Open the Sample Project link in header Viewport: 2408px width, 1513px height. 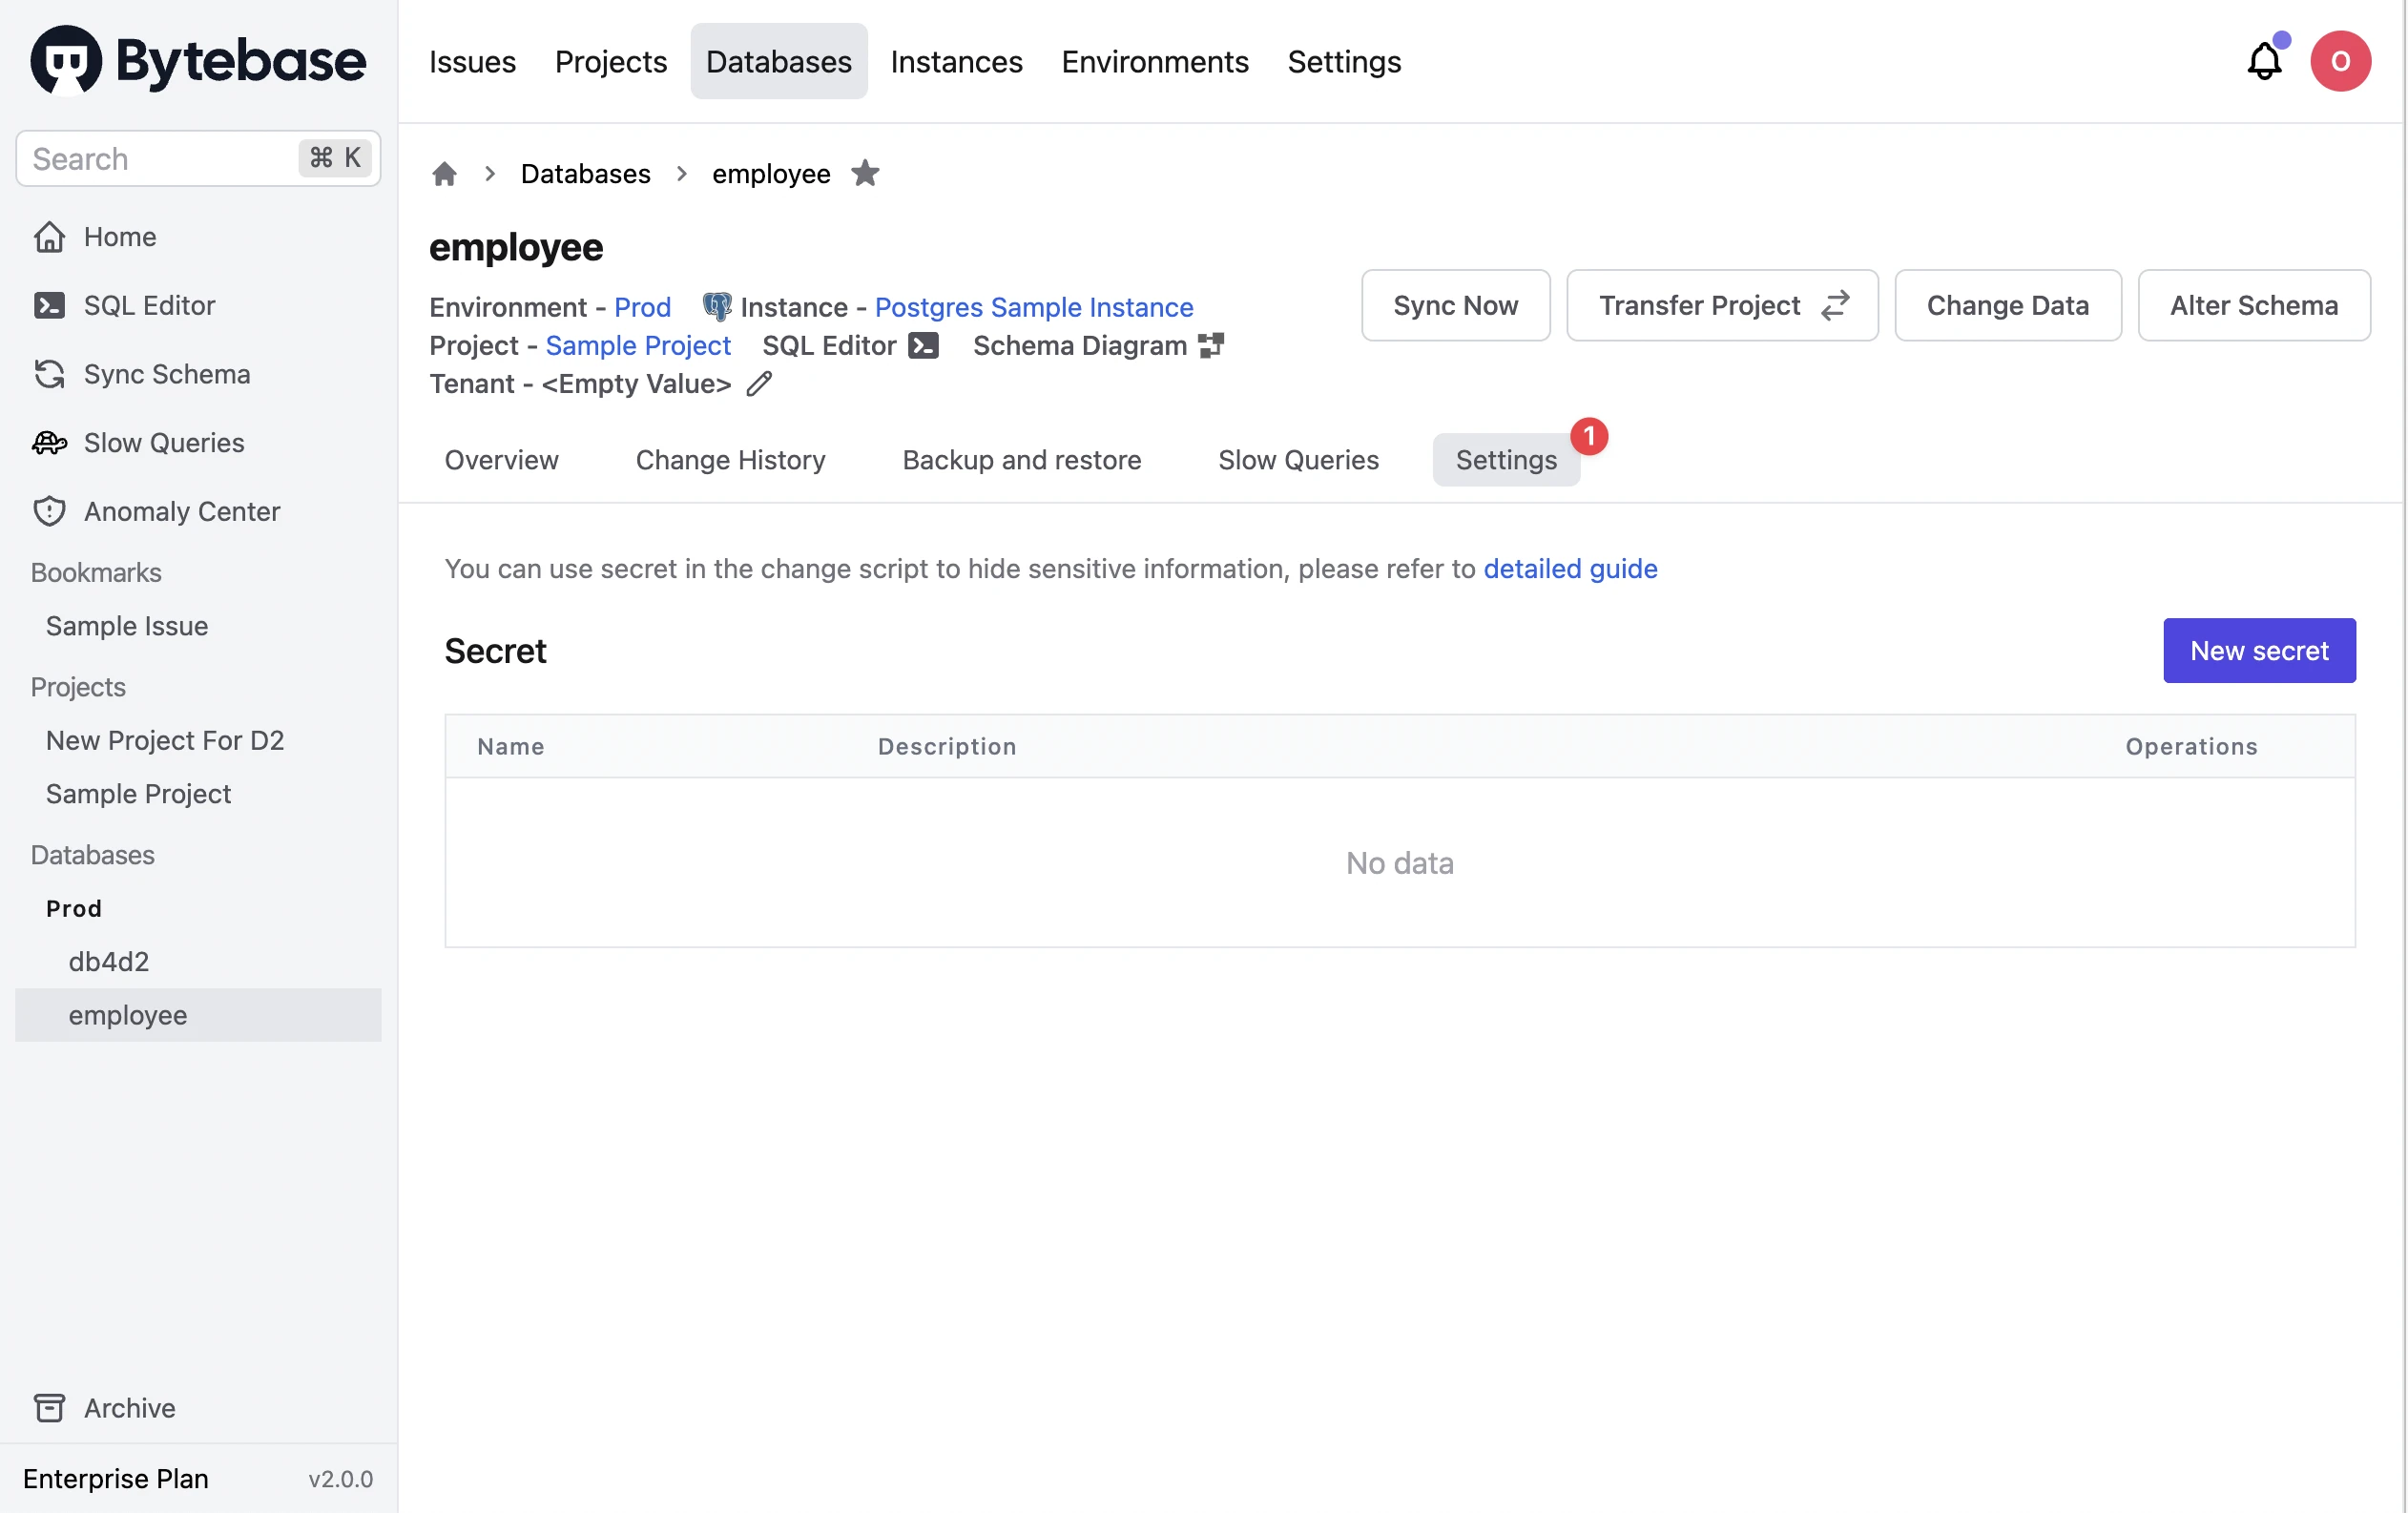pos(638,345)
